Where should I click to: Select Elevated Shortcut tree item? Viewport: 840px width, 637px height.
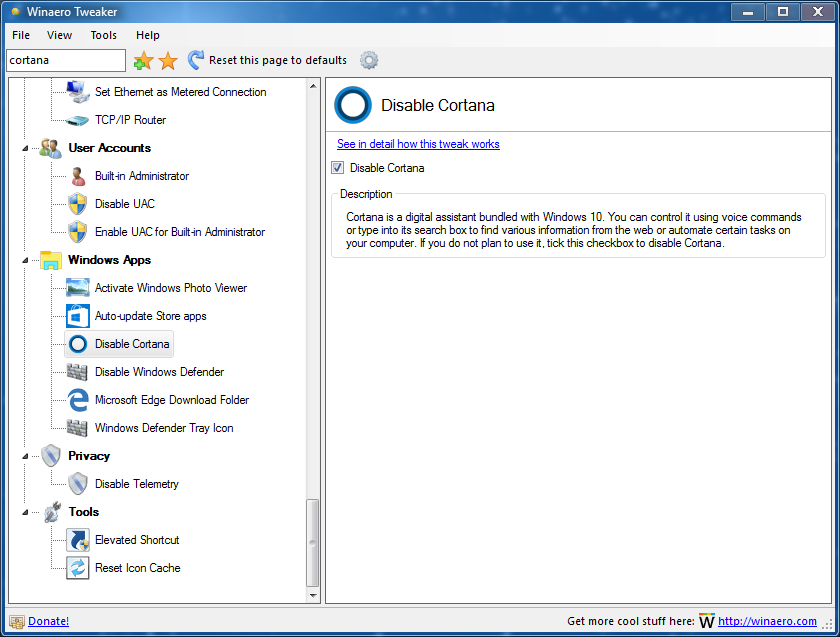pyautogui.click(x=137, y=539)
